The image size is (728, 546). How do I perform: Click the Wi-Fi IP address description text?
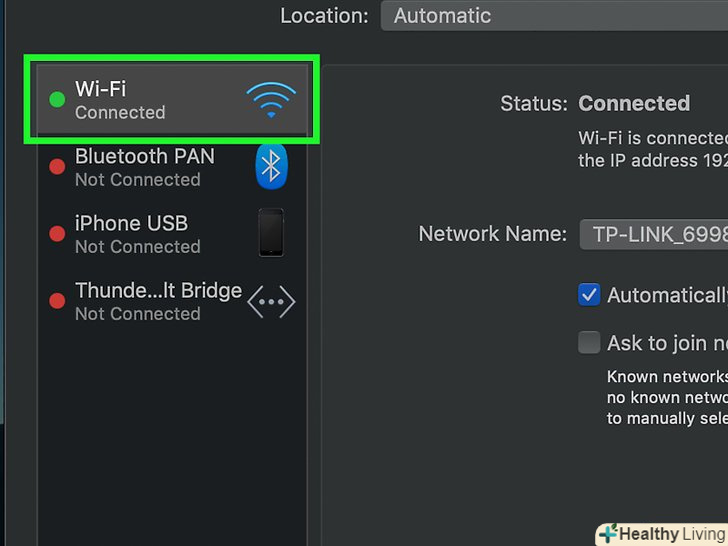[x=652, y=148]
